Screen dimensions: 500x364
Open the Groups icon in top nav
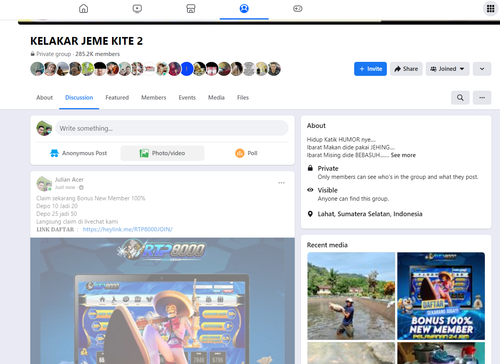tap(244, 8)
